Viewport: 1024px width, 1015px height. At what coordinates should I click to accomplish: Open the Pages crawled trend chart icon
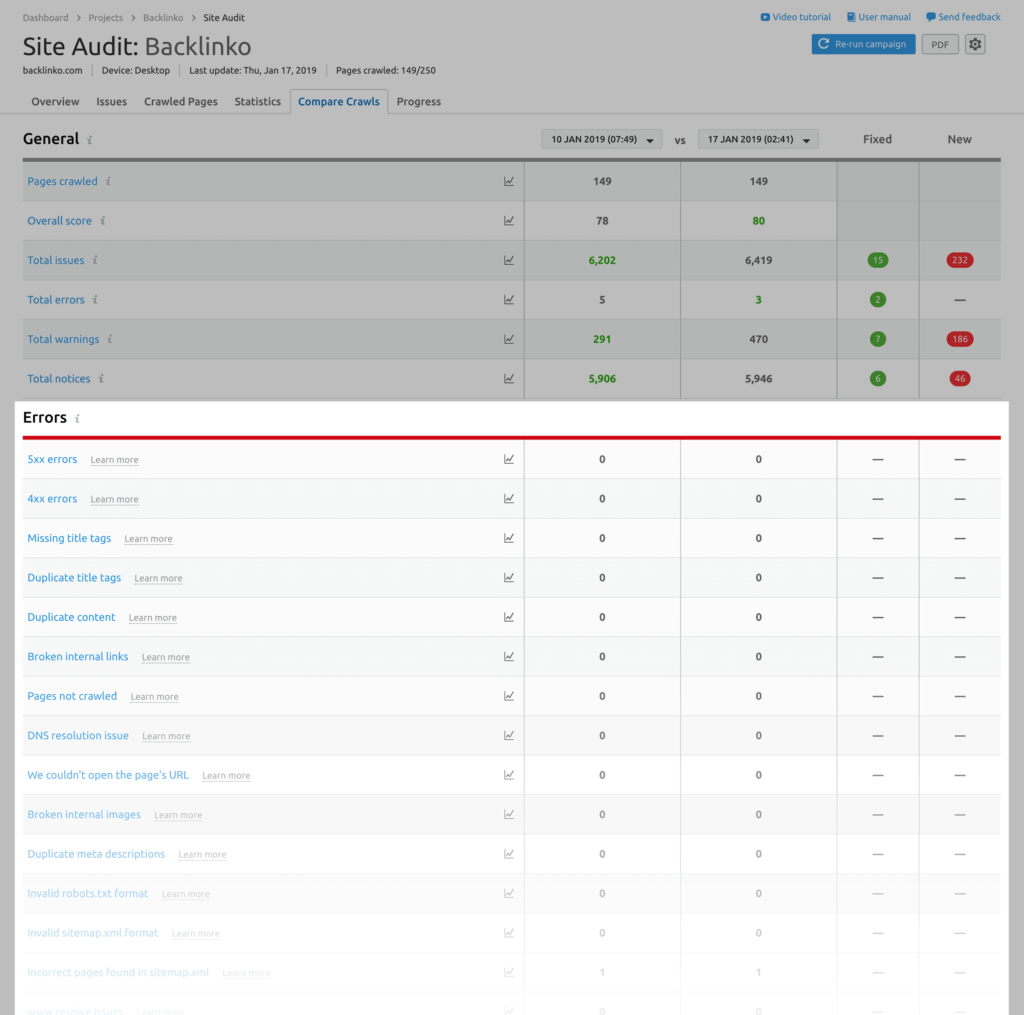point(509,181)
